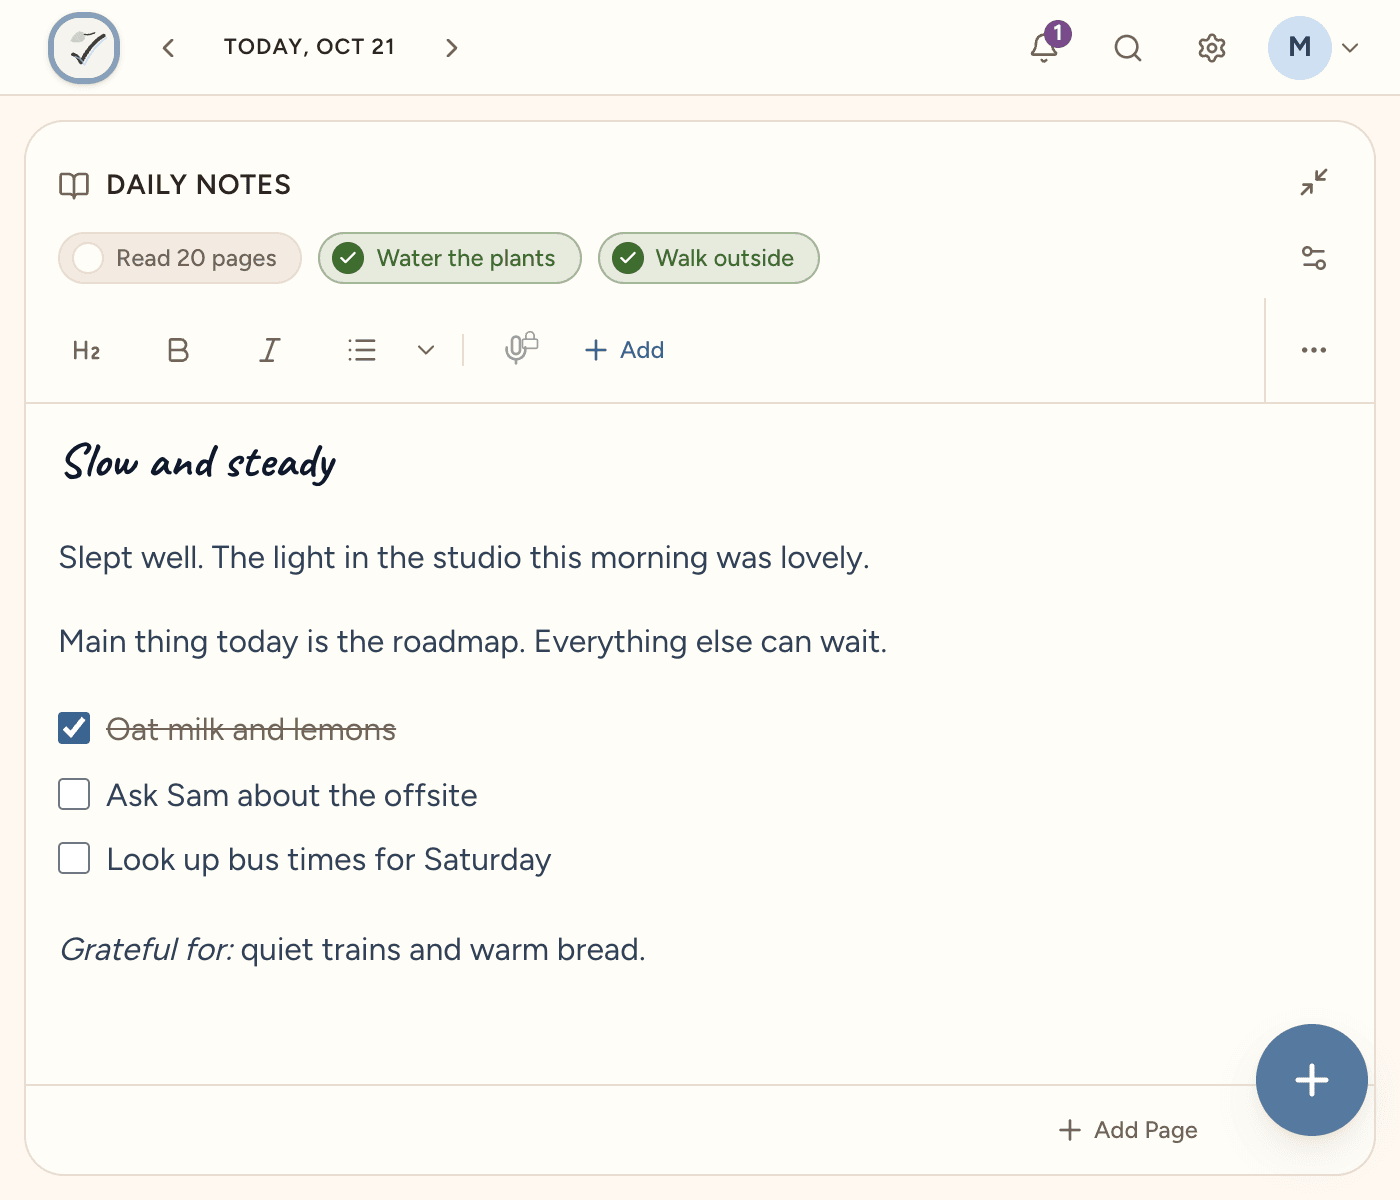The height and width of the screenshot is (1200, 1400).
Task: Start voice dictation with the microphone
Action: coord(521,348)
